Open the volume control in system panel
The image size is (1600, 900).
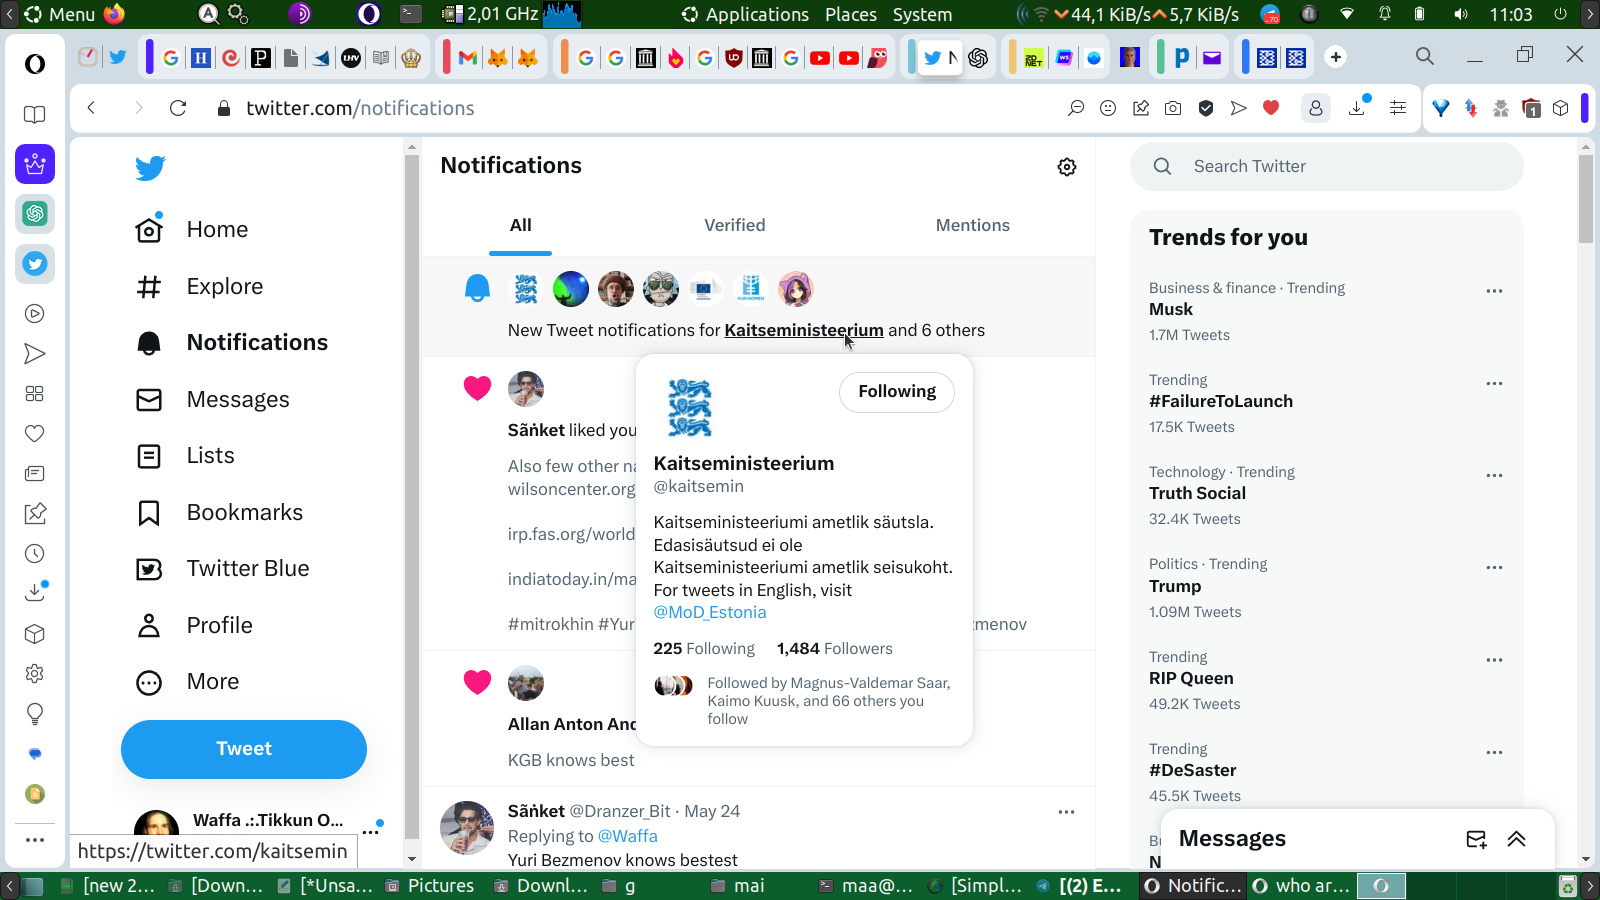point(1461,14)
